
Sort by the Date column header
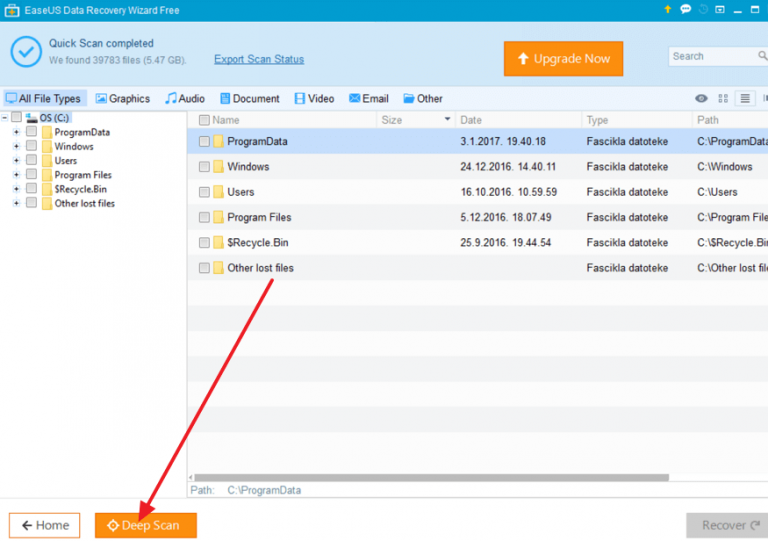tap(518, 120)
